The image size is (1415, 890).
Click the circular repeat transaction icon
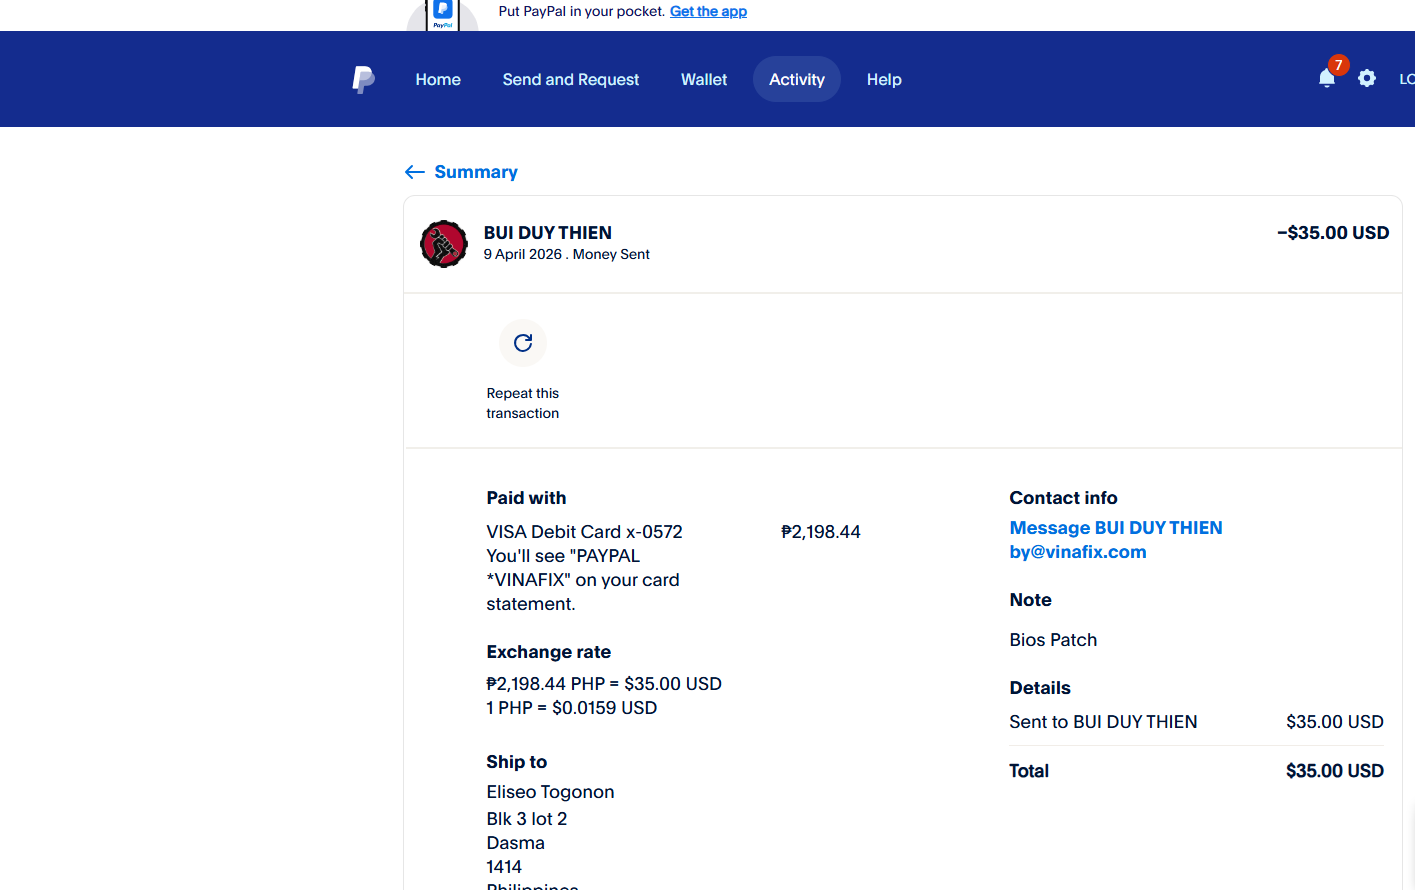(x=522, y=343)
